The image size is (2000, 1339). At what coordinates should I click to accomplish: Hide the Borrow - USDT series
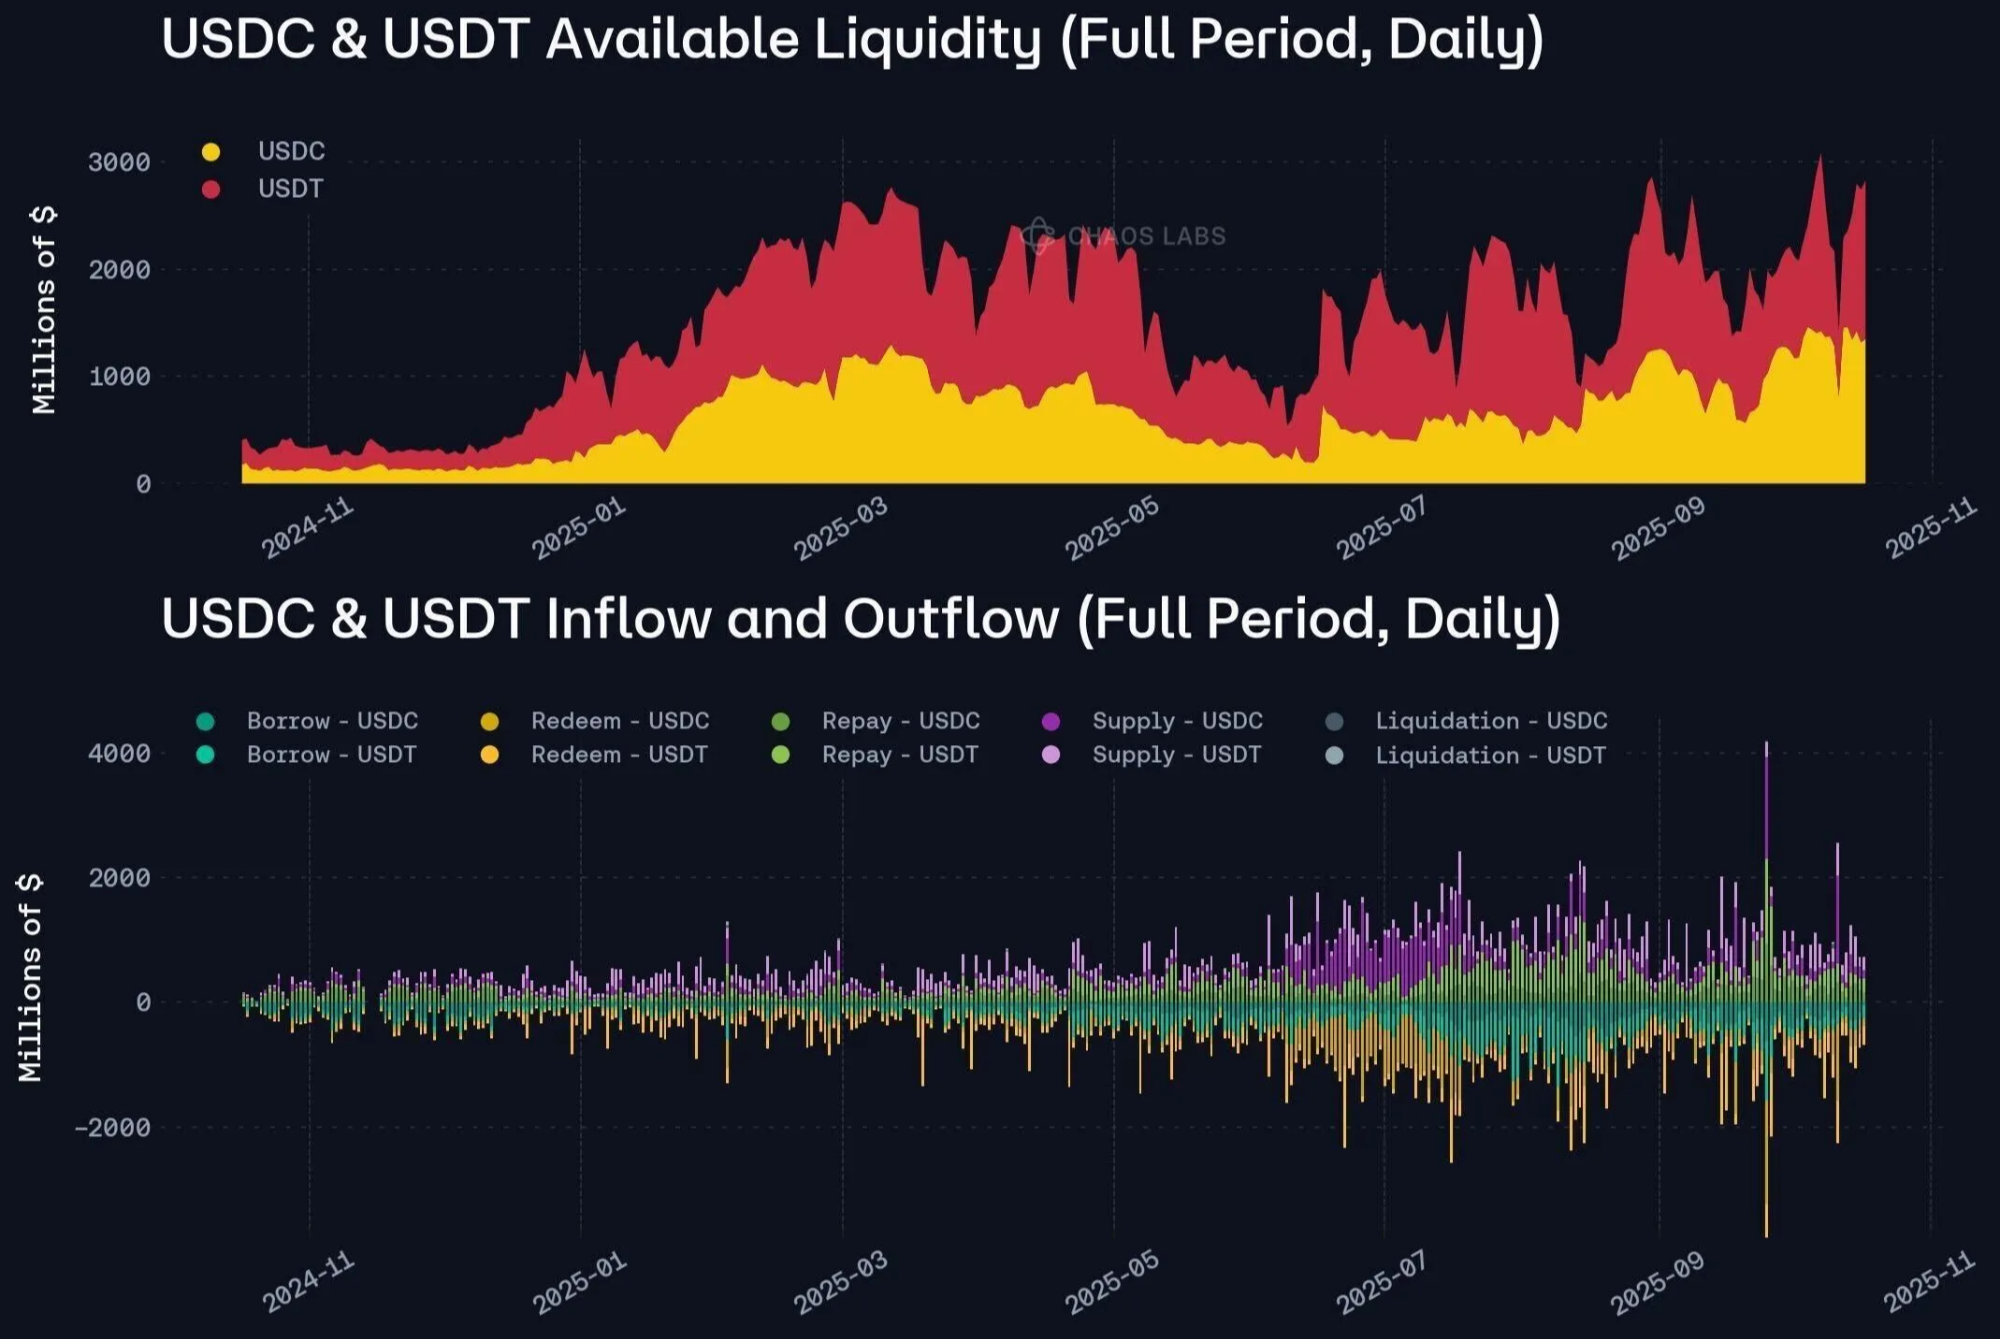[x=331, y=755]
